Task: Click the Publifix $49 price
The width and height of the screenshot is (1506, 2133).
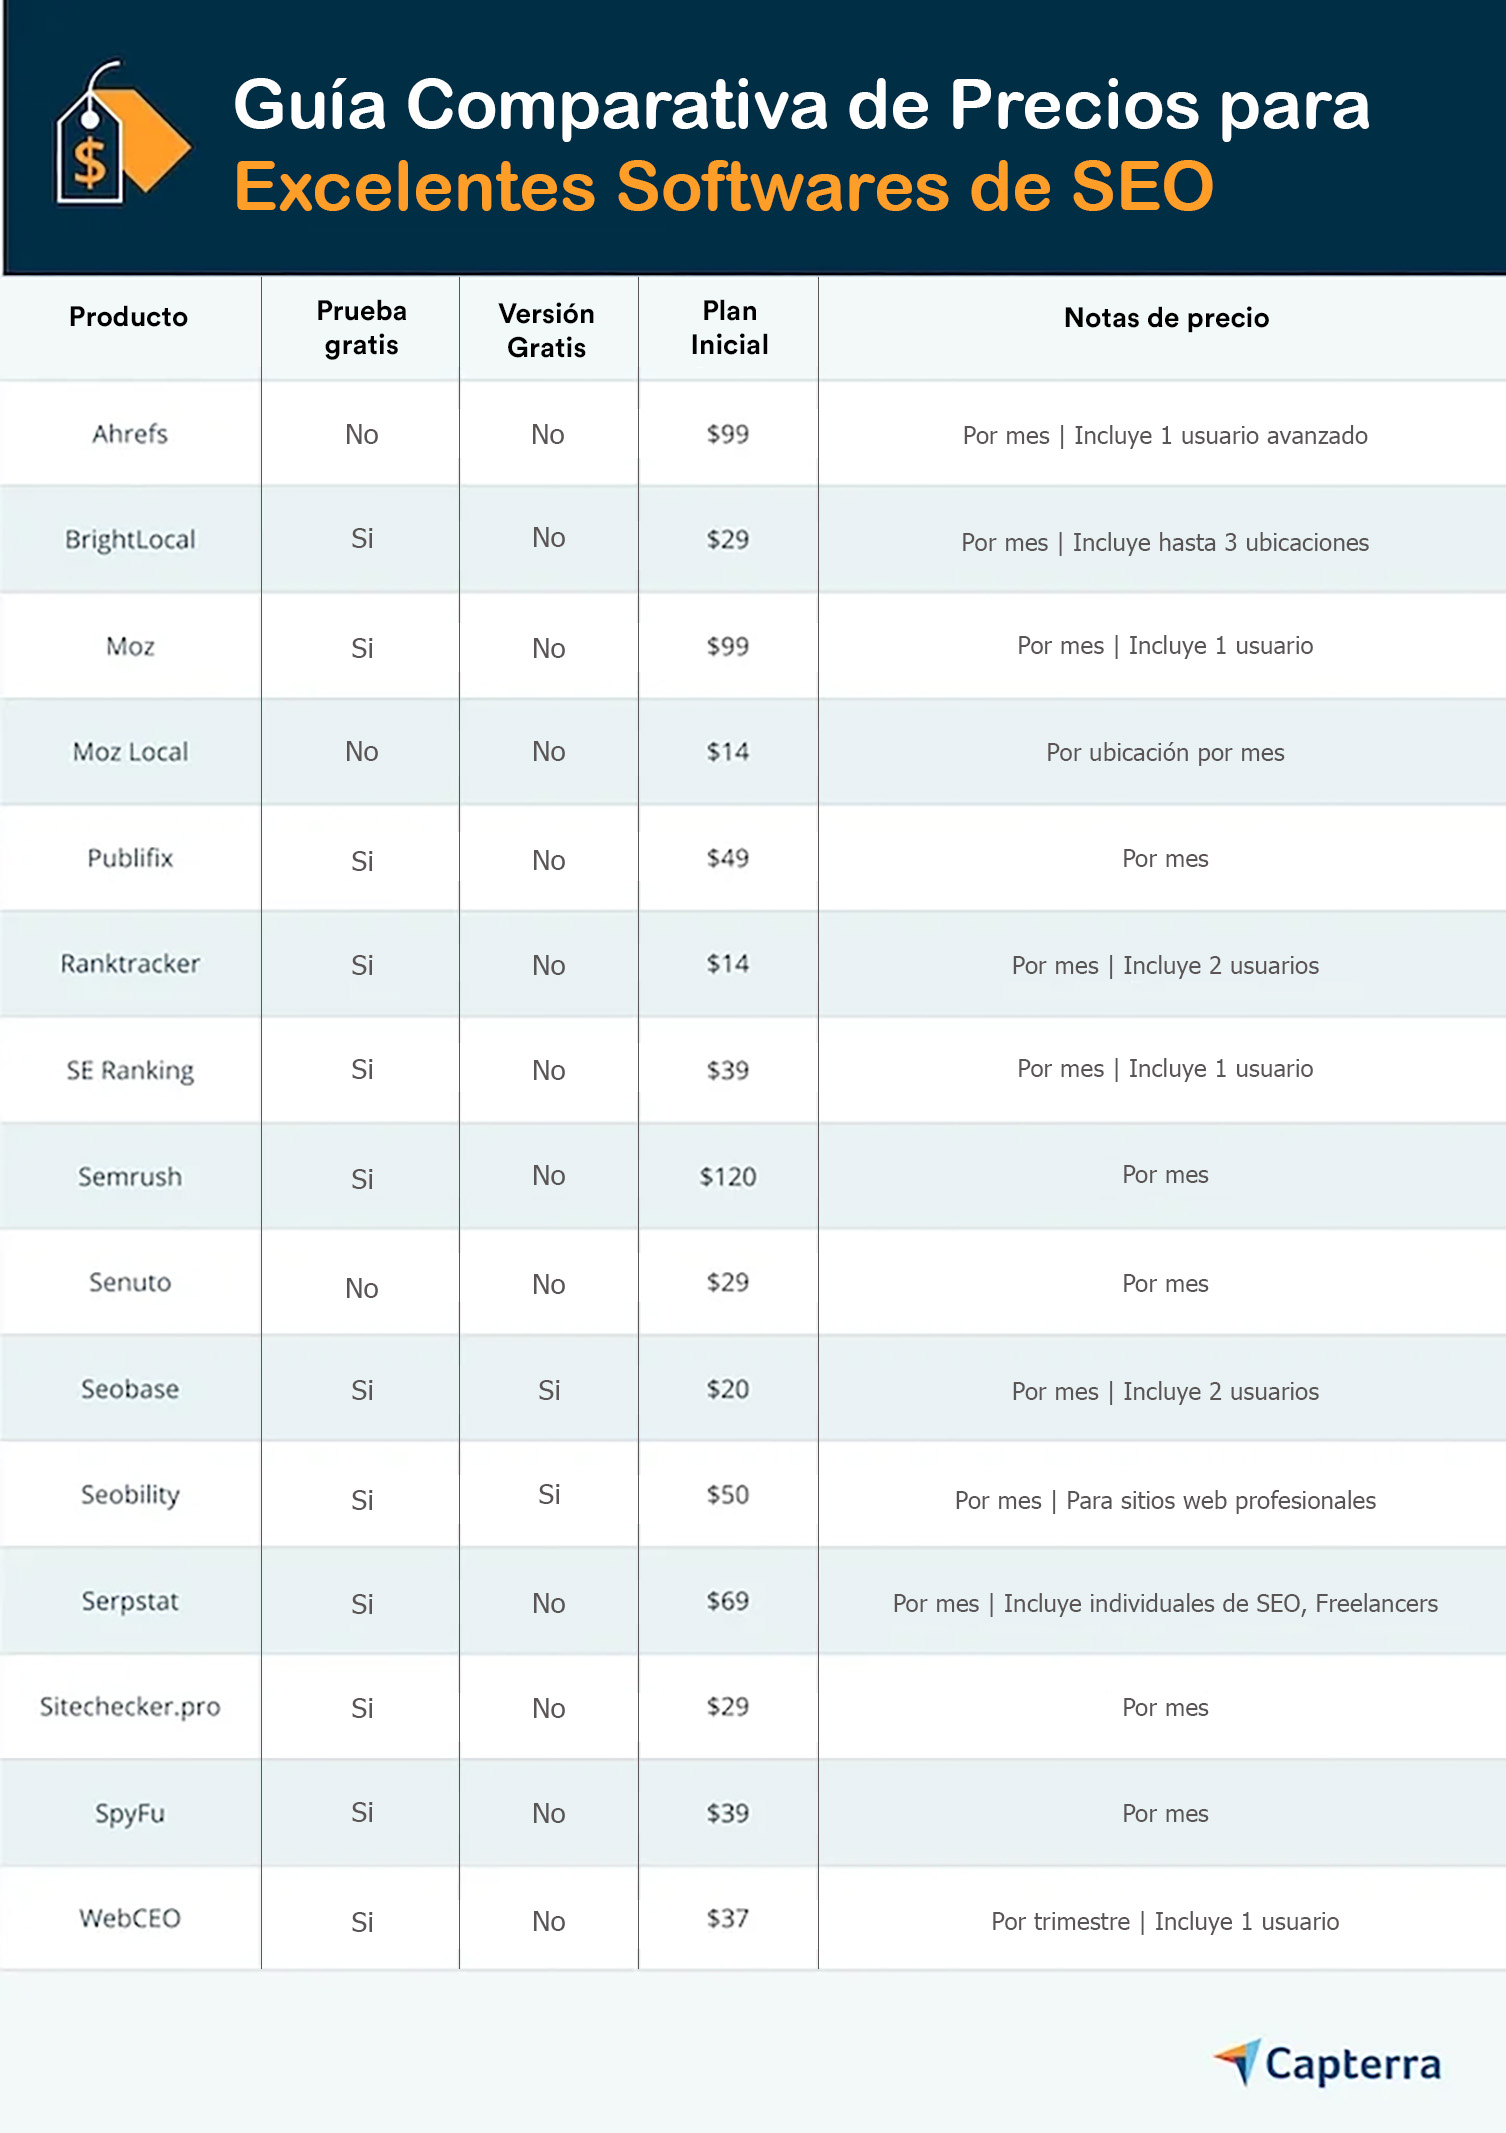Action: point(728,858)
